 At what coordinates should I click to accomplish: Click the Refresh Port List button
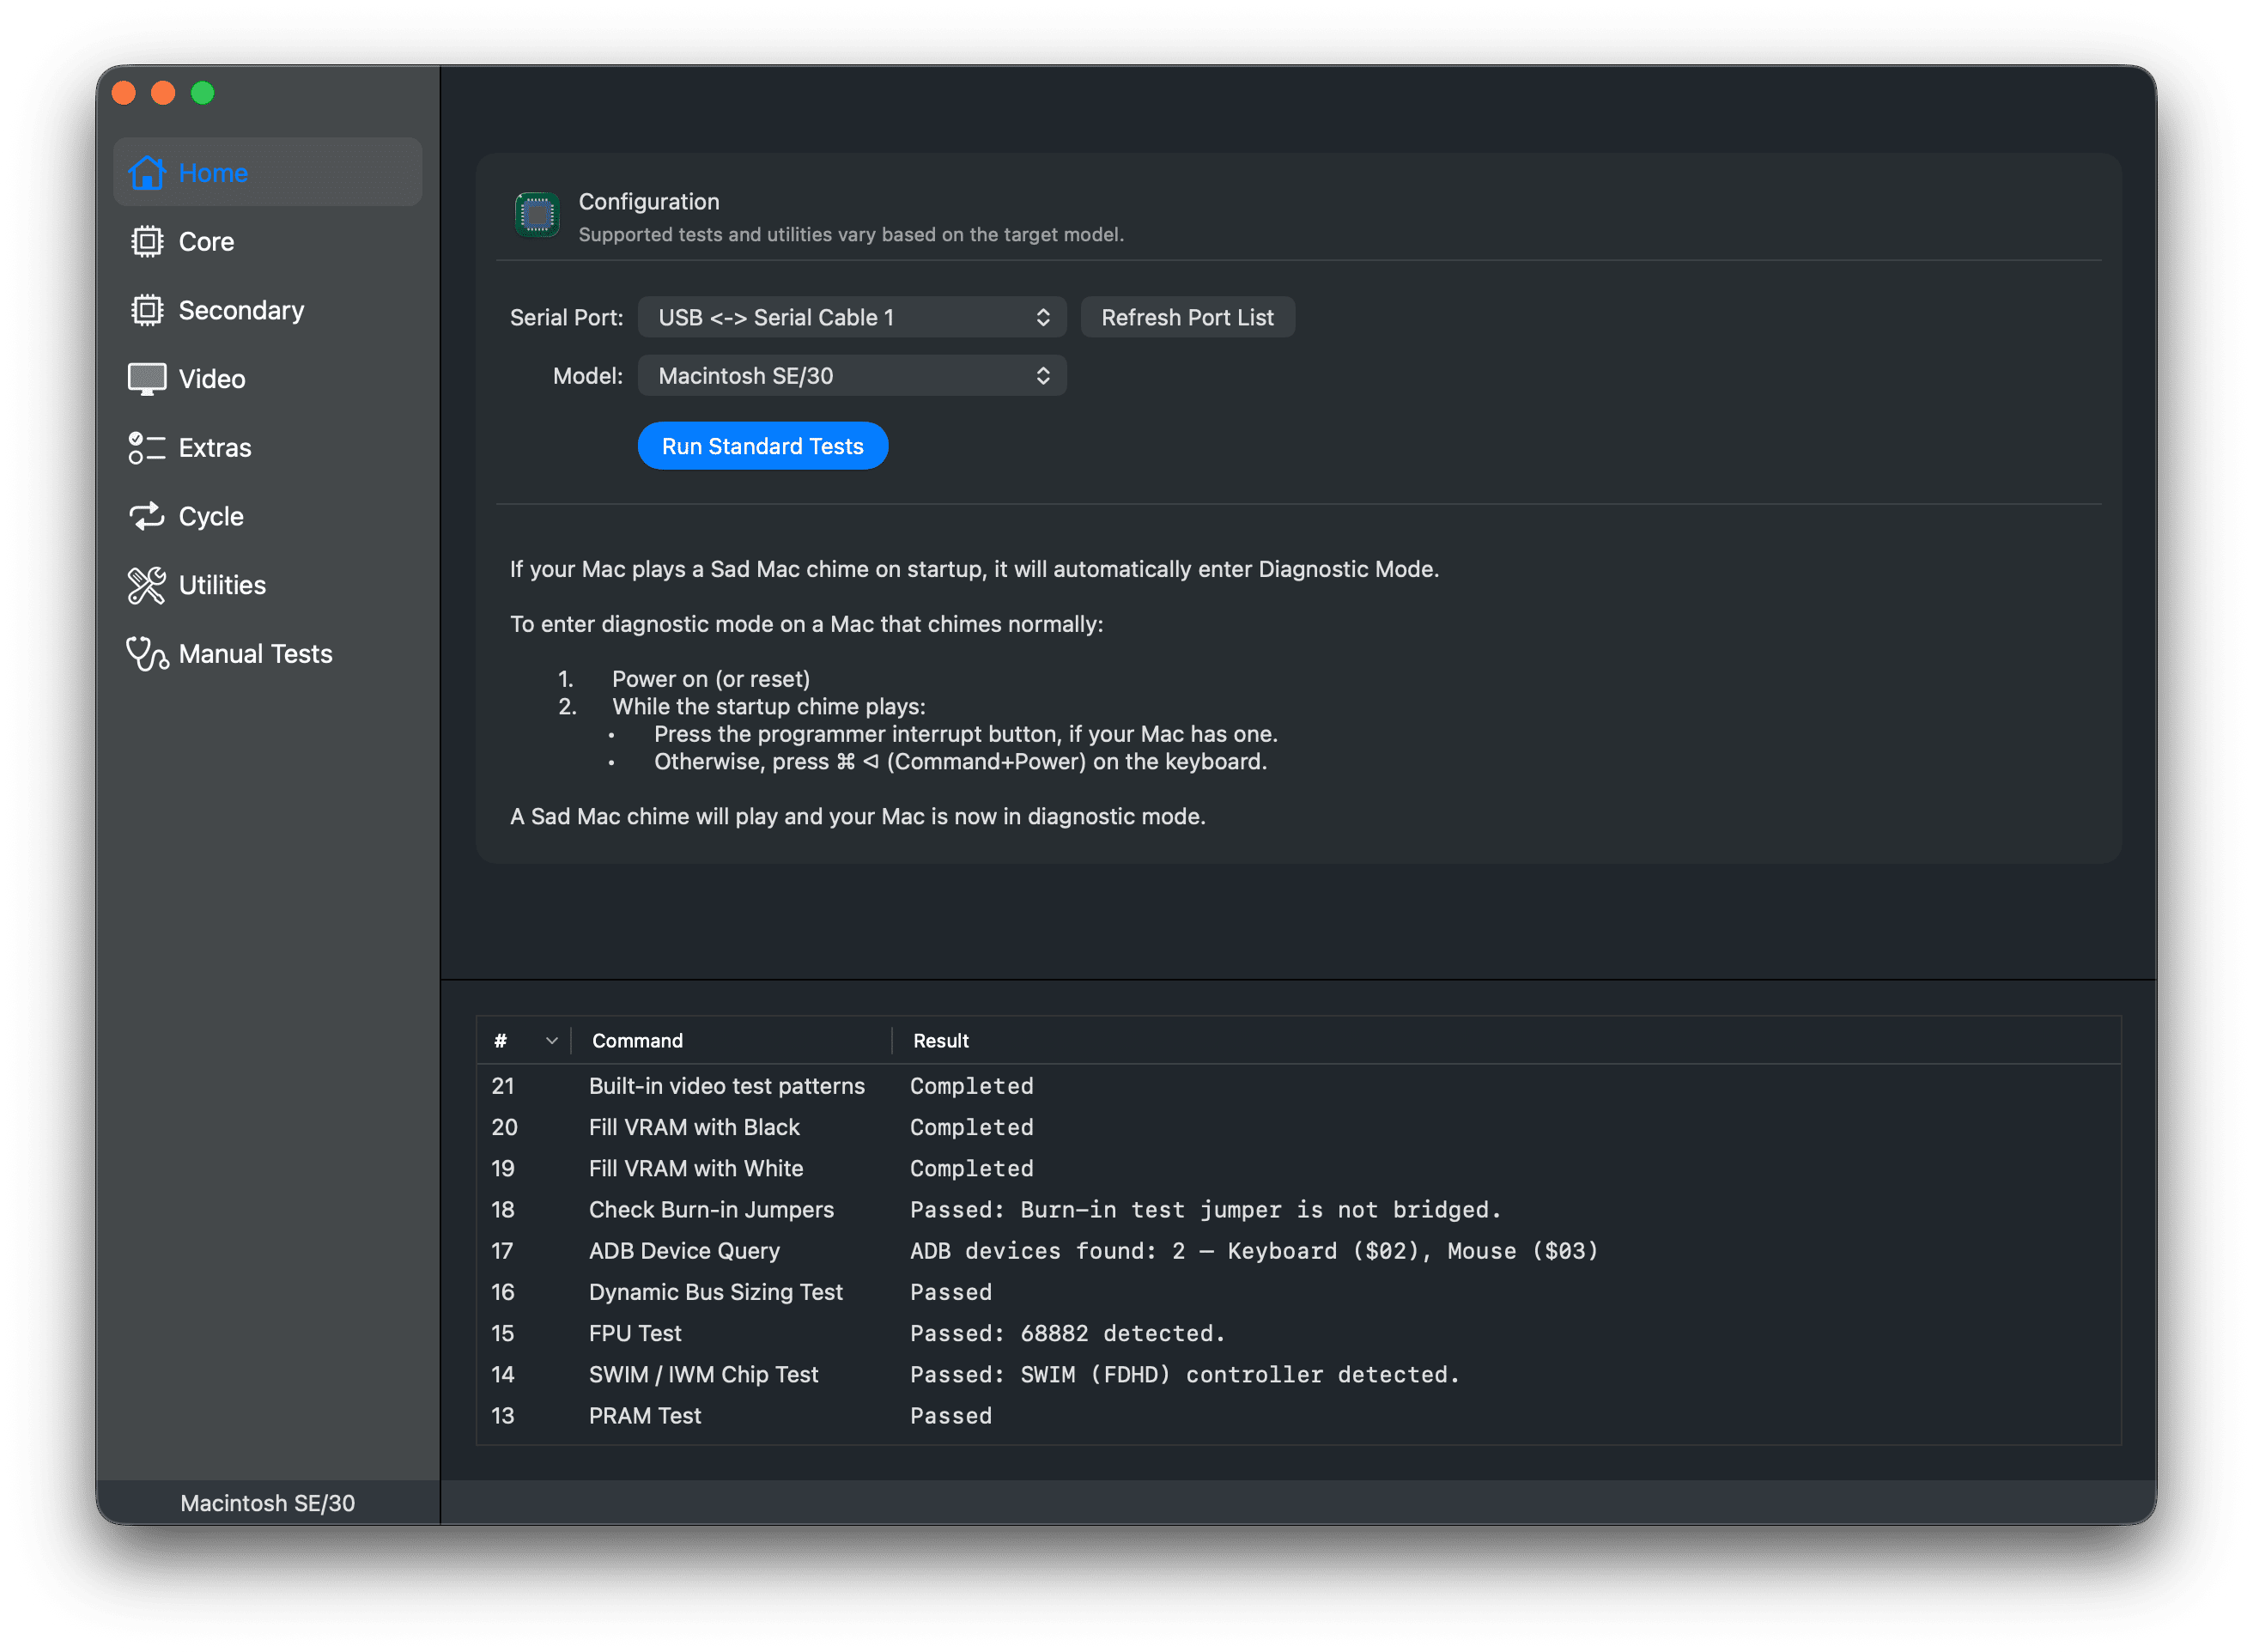(x=1187, y=317)
